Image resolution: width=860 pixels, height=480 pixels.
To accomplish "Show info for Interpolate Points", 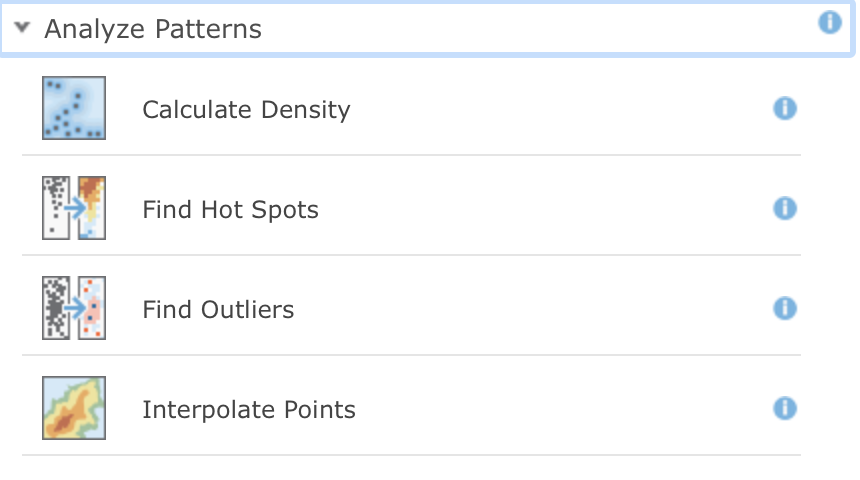I will click(x=785, y=408).
